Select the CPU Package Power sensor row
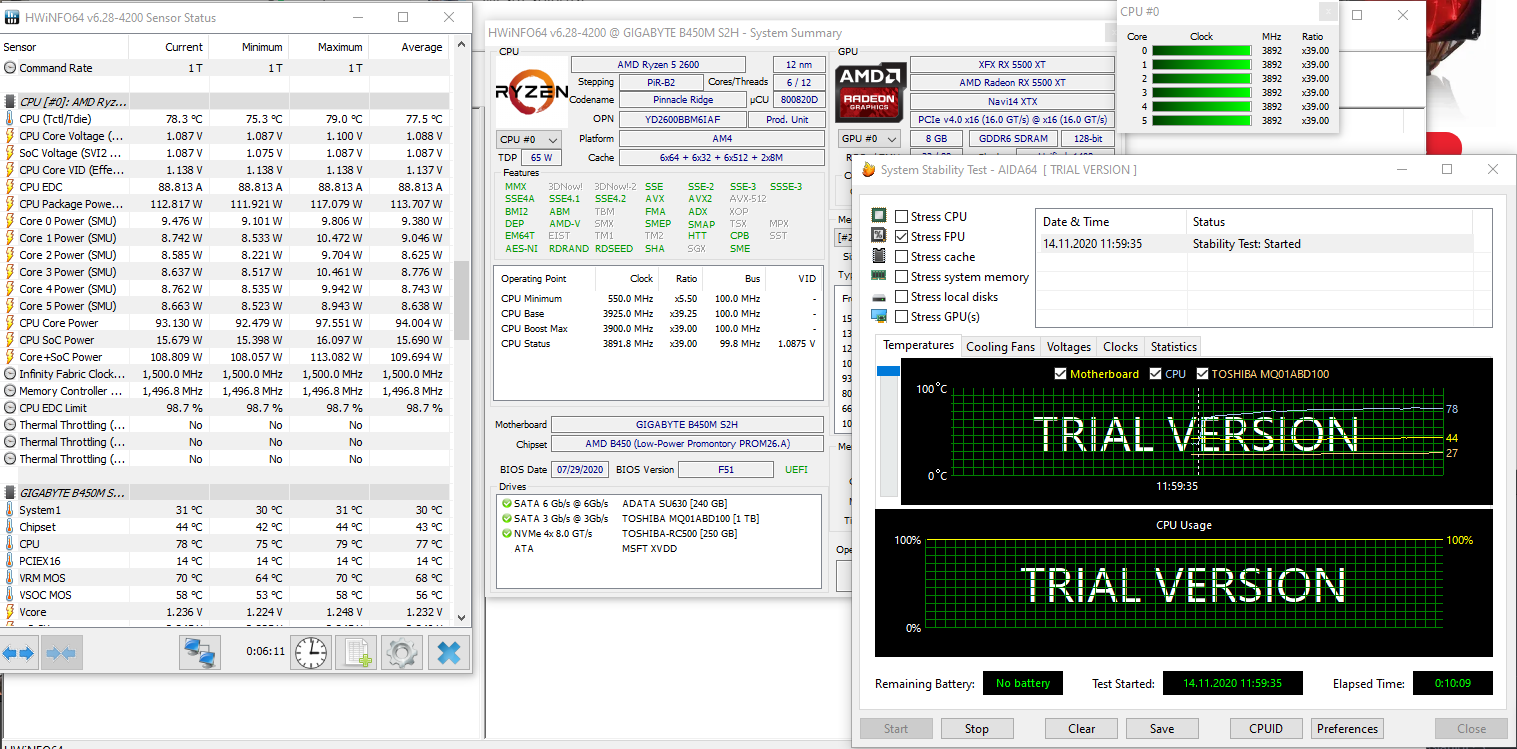This screenshot has height=749, width=1517. [x=226, y=204]
